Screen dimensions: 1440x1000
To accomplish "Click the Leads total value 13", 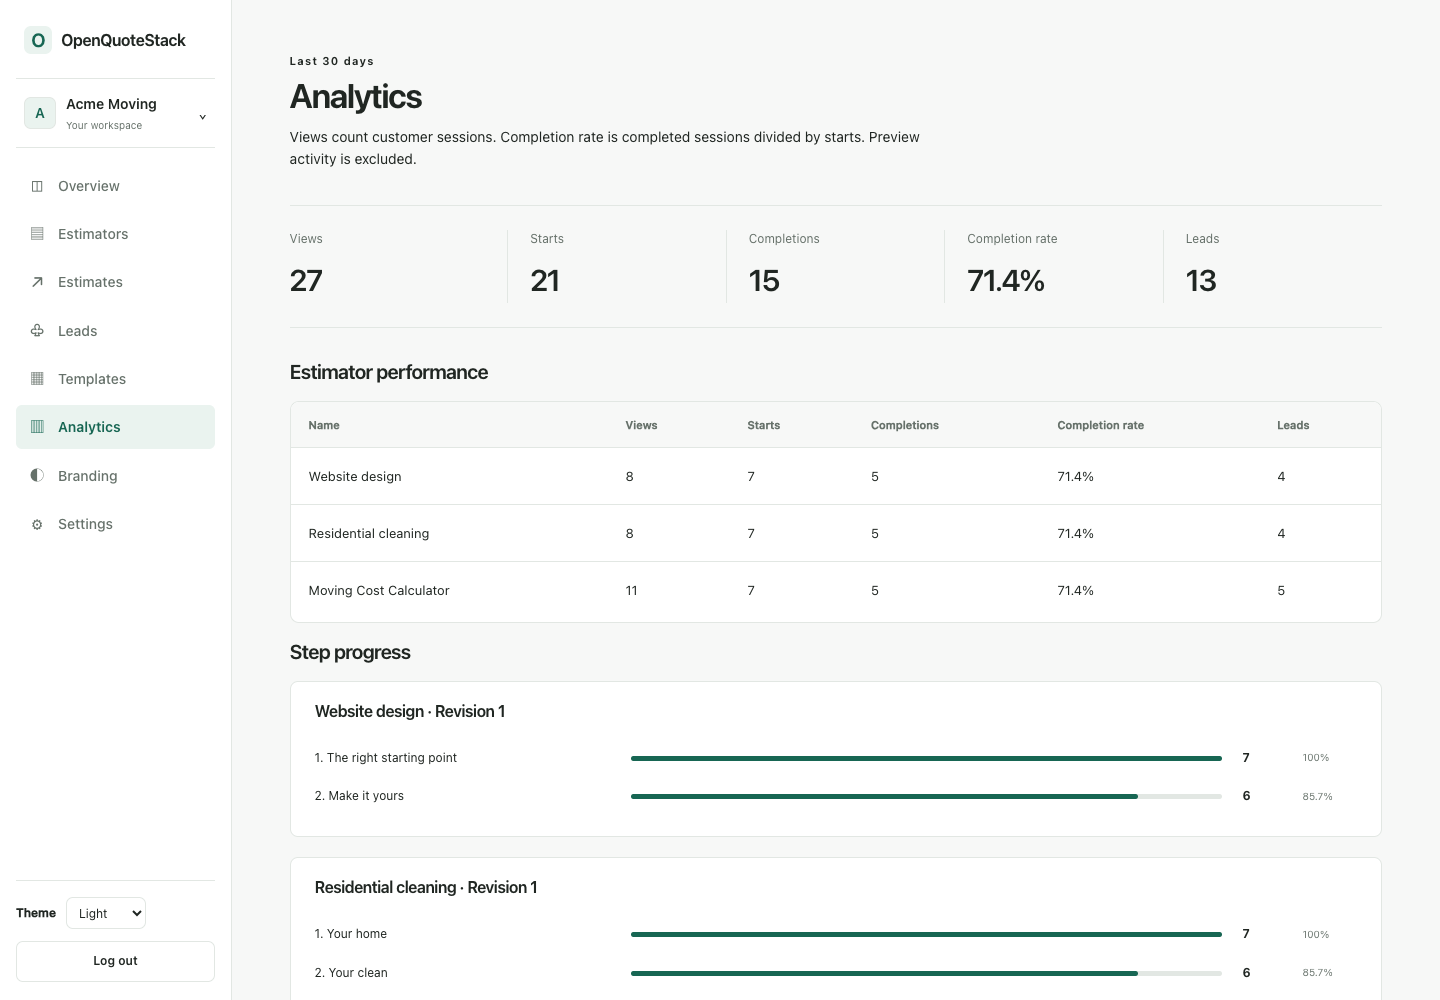I will pos(1201,281).
